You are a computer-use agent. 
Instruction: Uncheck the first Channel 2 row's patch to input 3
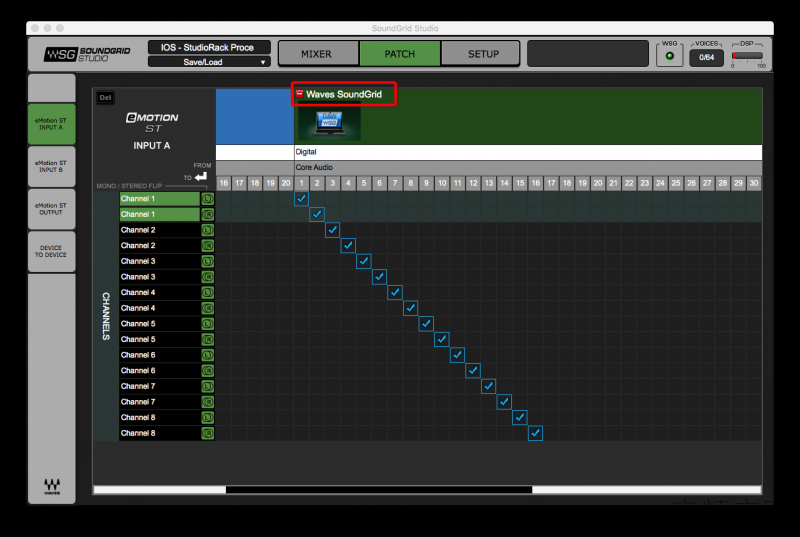click(x=333, y=230)
